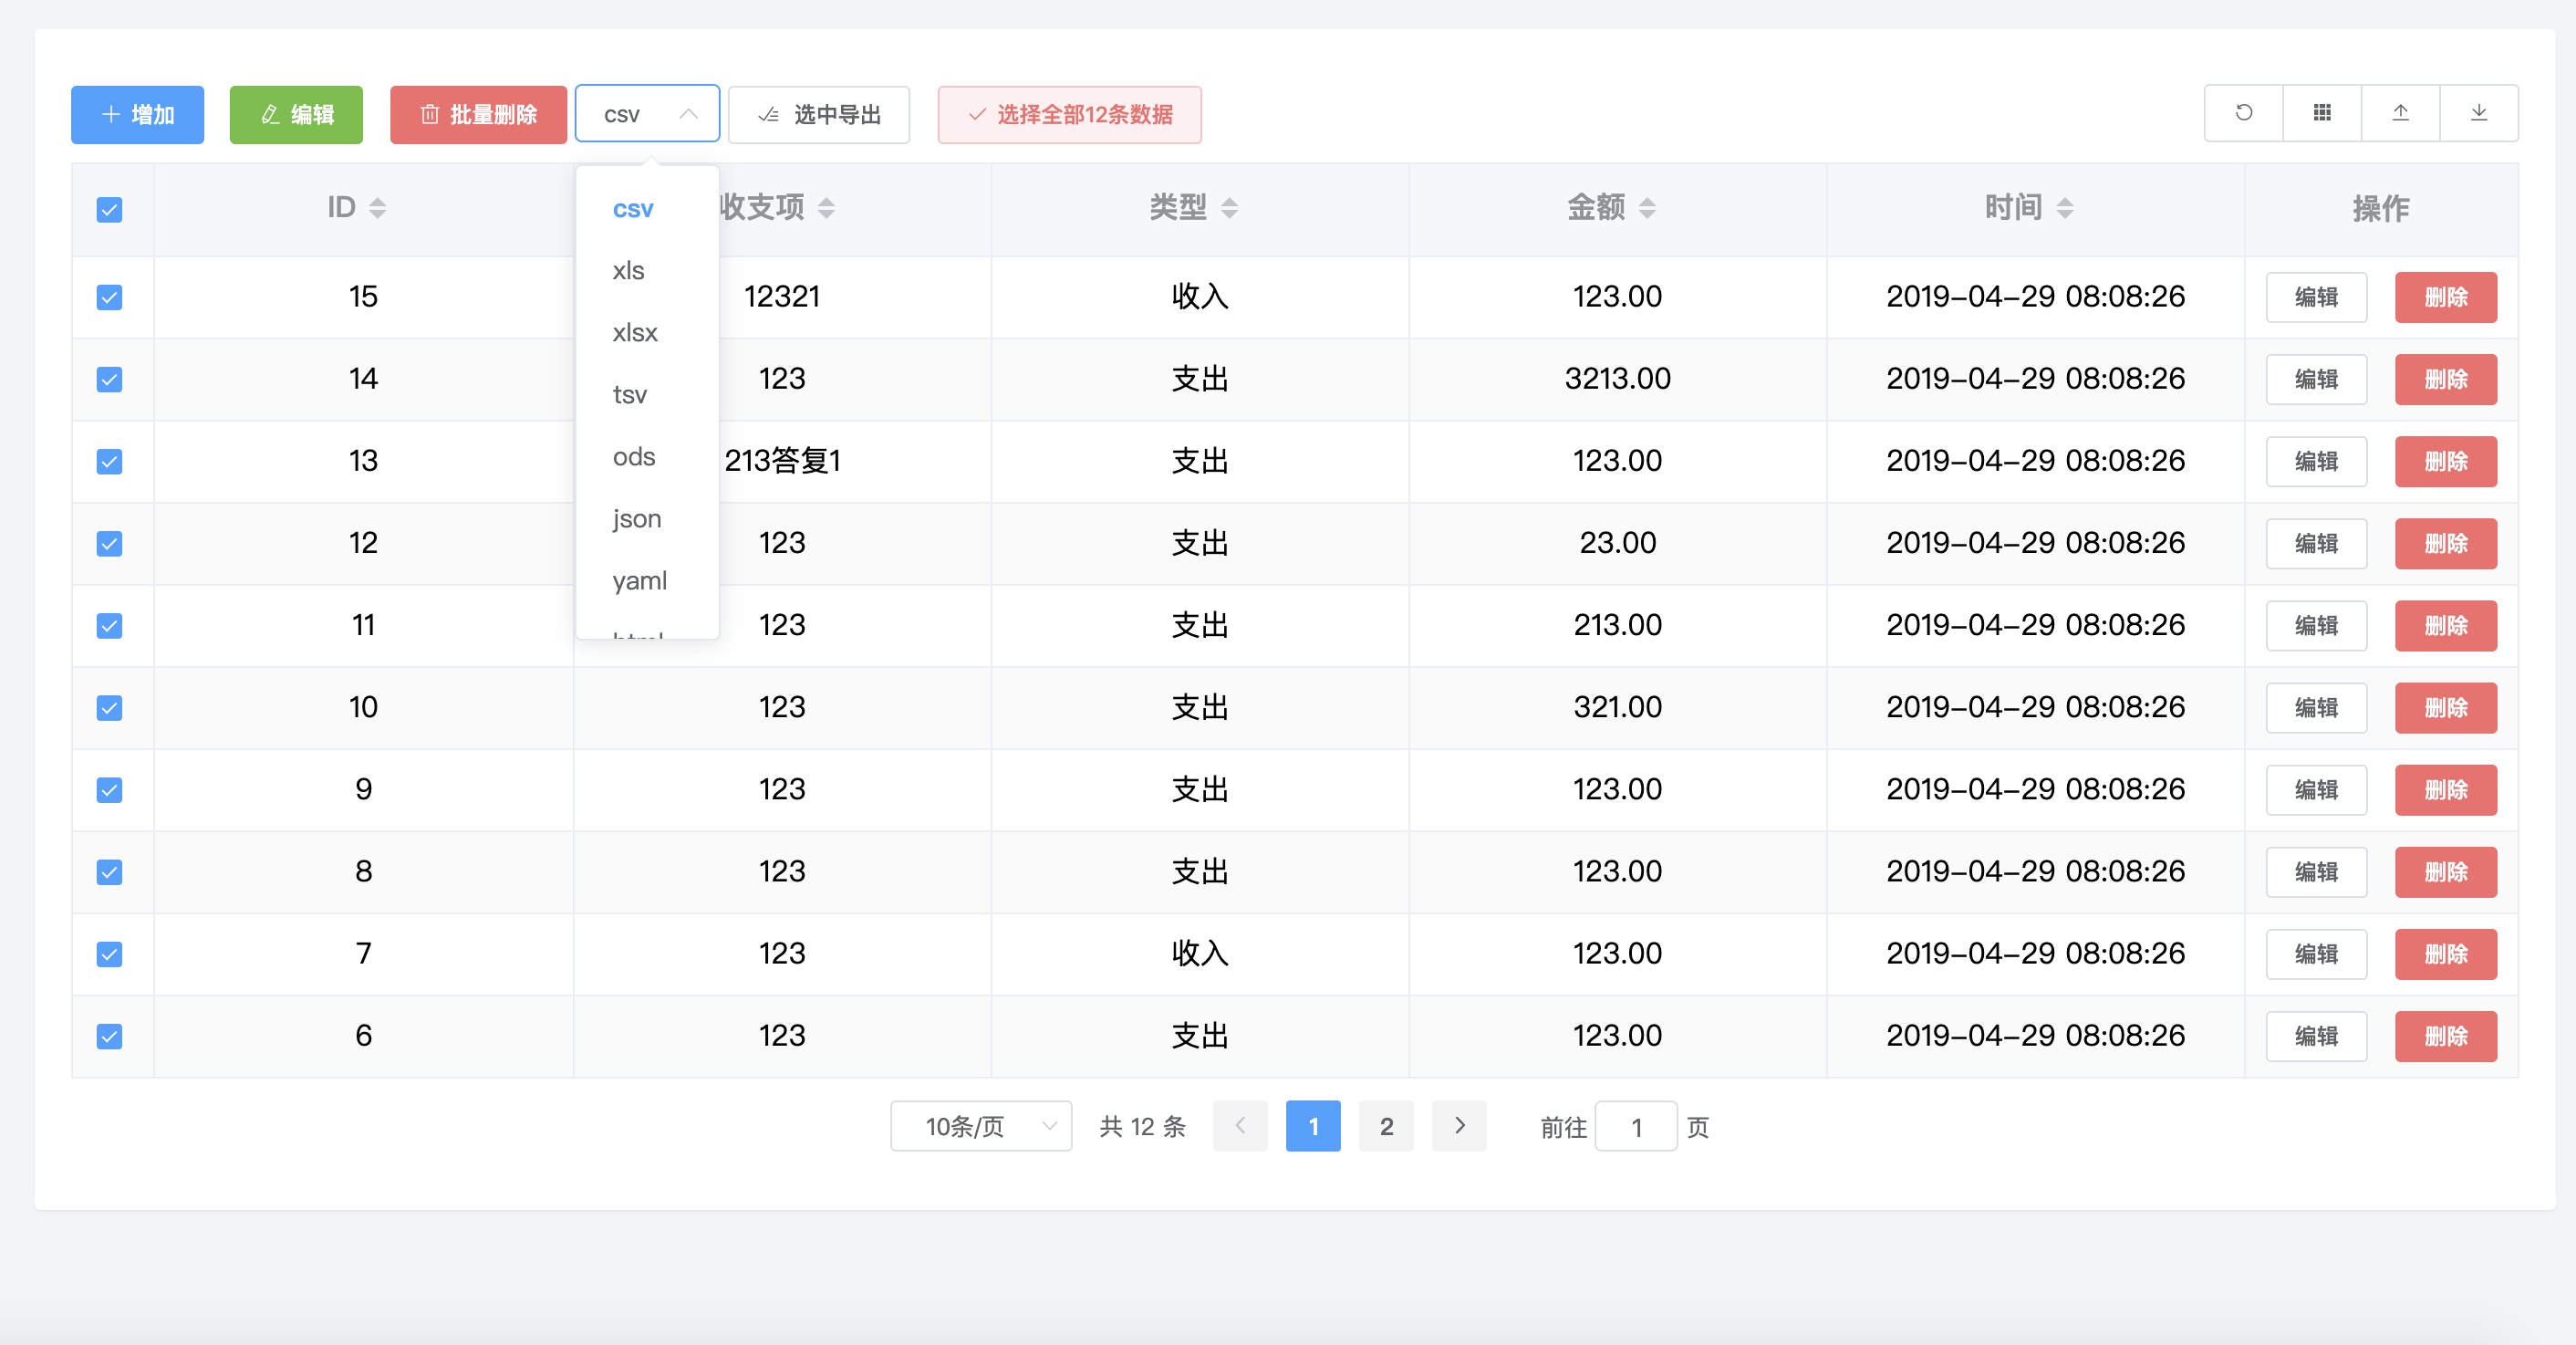Click 删除 in the ID 7 row
Viewport: 2576px width, 1345px height.
click(2446, 954)
